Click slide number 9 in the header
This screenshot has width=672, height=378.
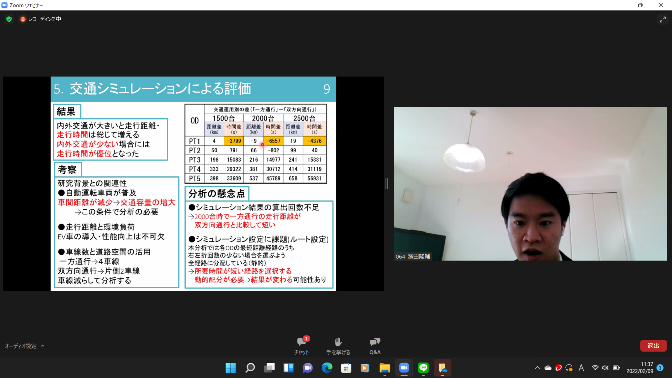tap(327, 89)
